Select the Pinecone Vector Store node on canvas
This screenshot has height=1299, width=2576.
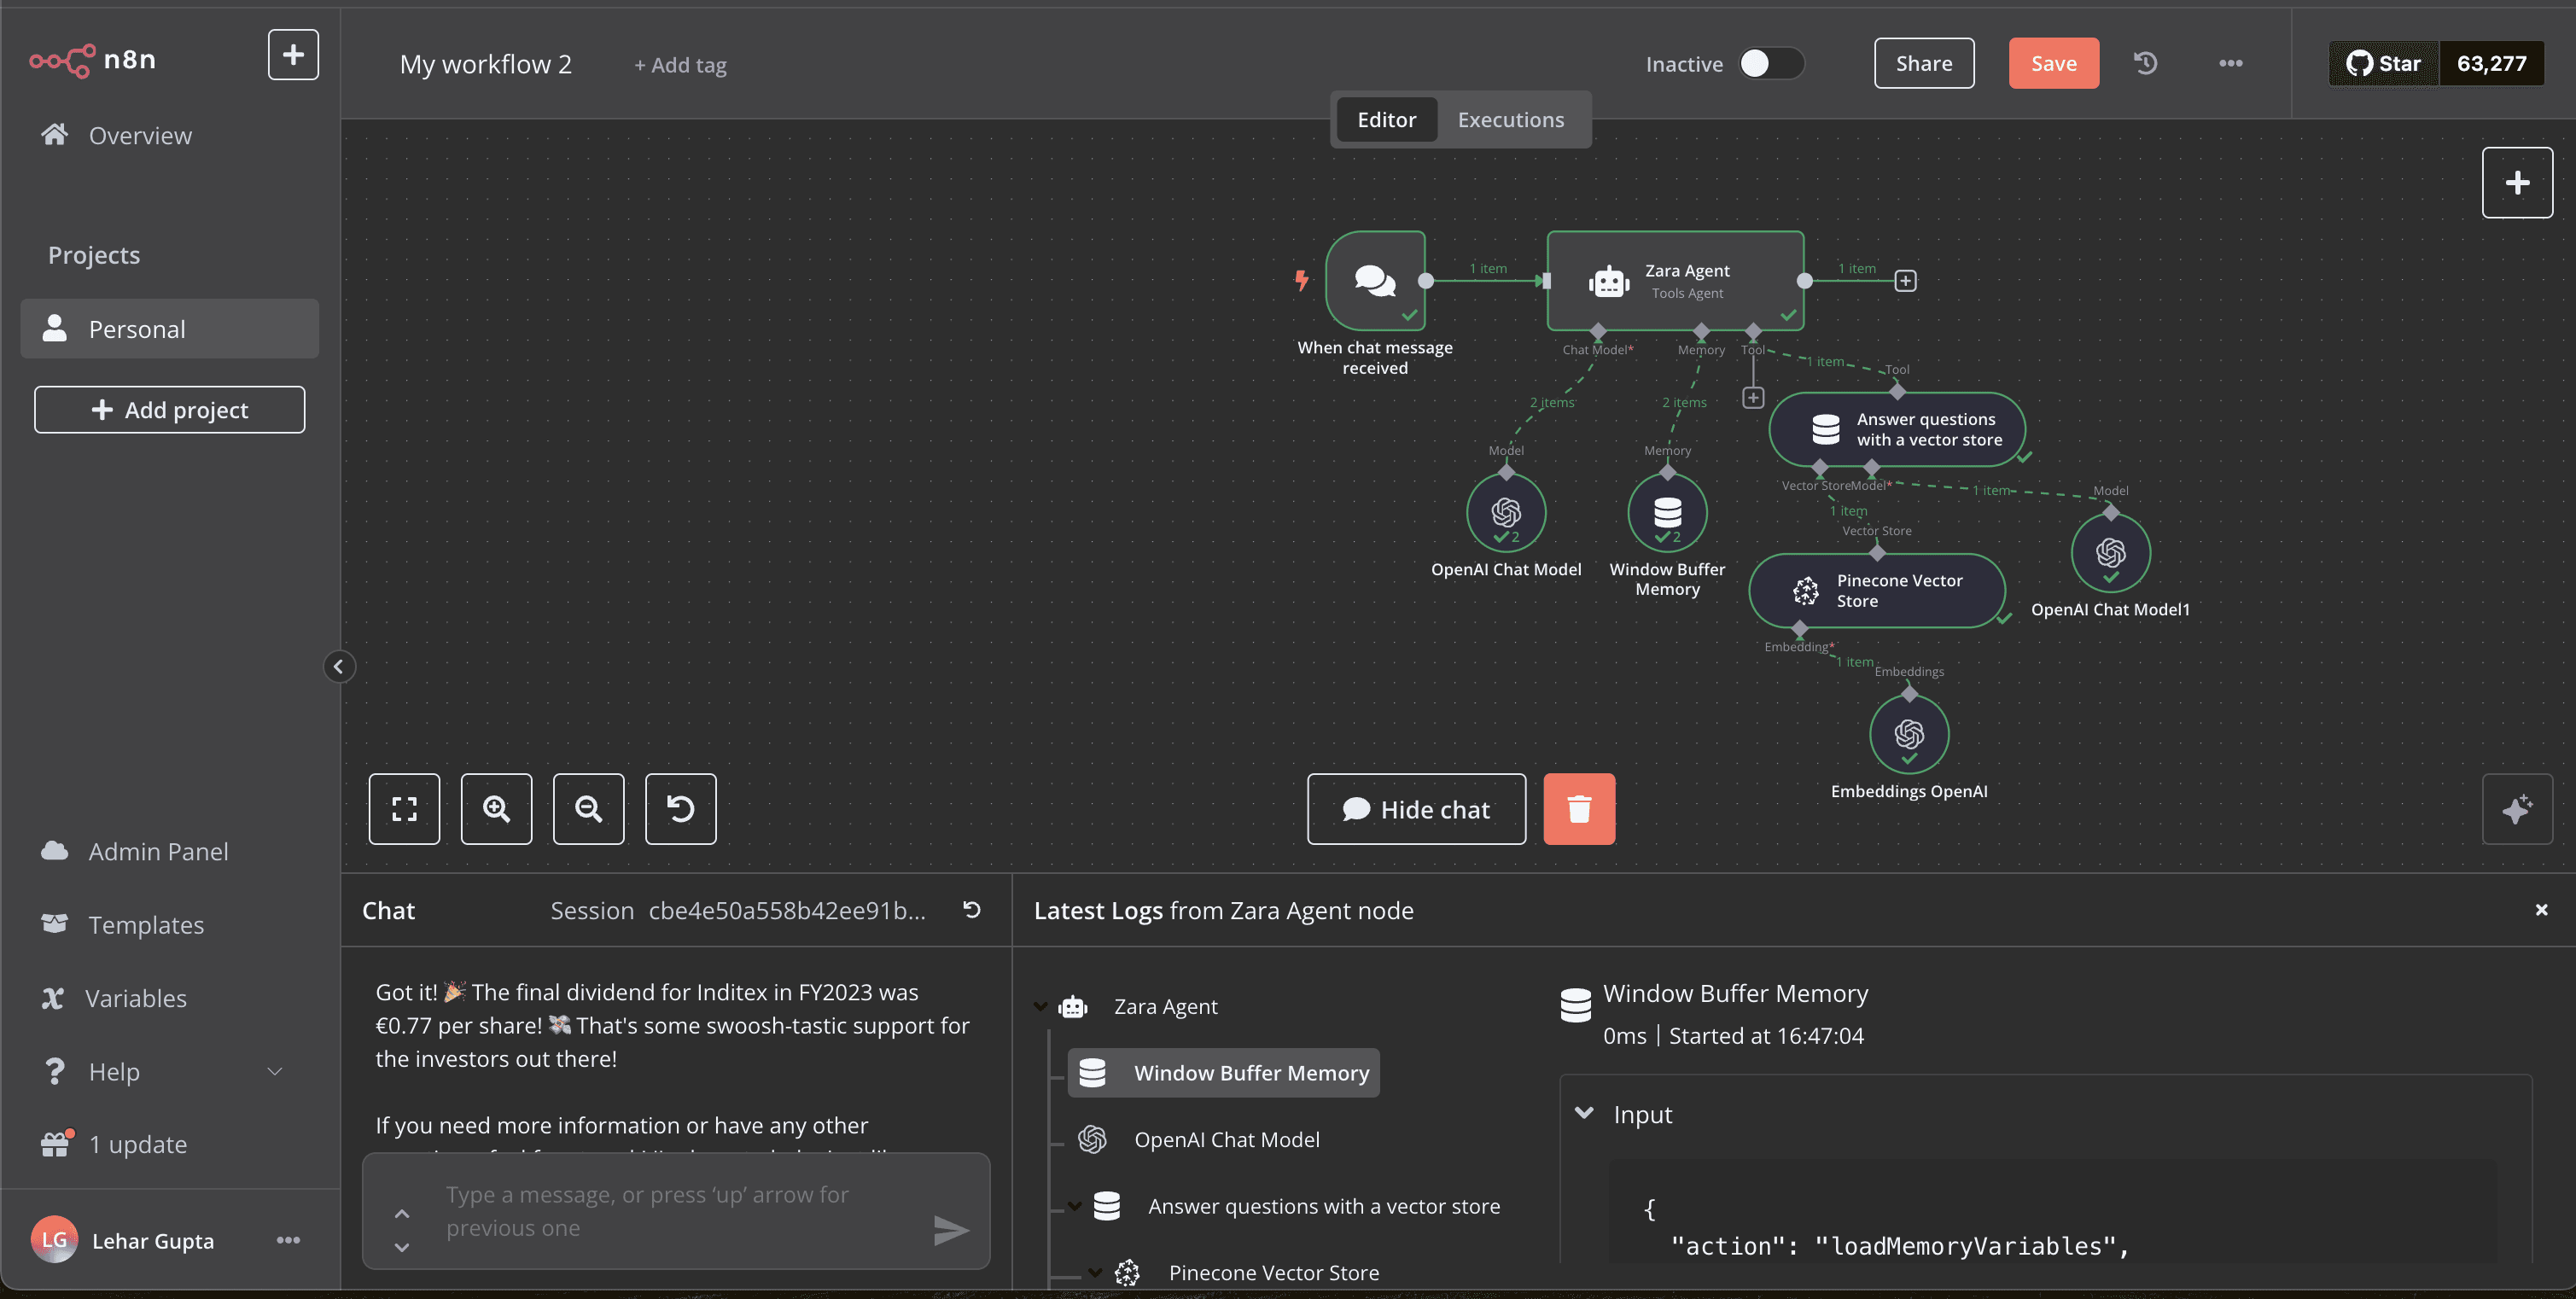pos(1877,591)
